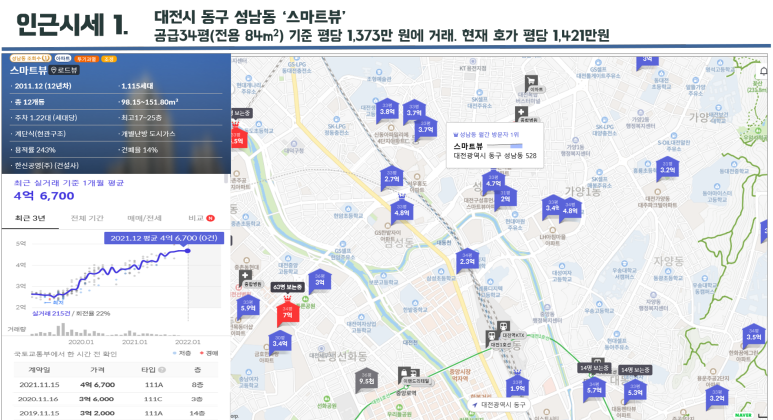Image resolution: width=773 pixels, height=420 pixels.
Task: Click the 대전역 KTX train station icon
Action: pyautogui.click(x=503, y=328)
